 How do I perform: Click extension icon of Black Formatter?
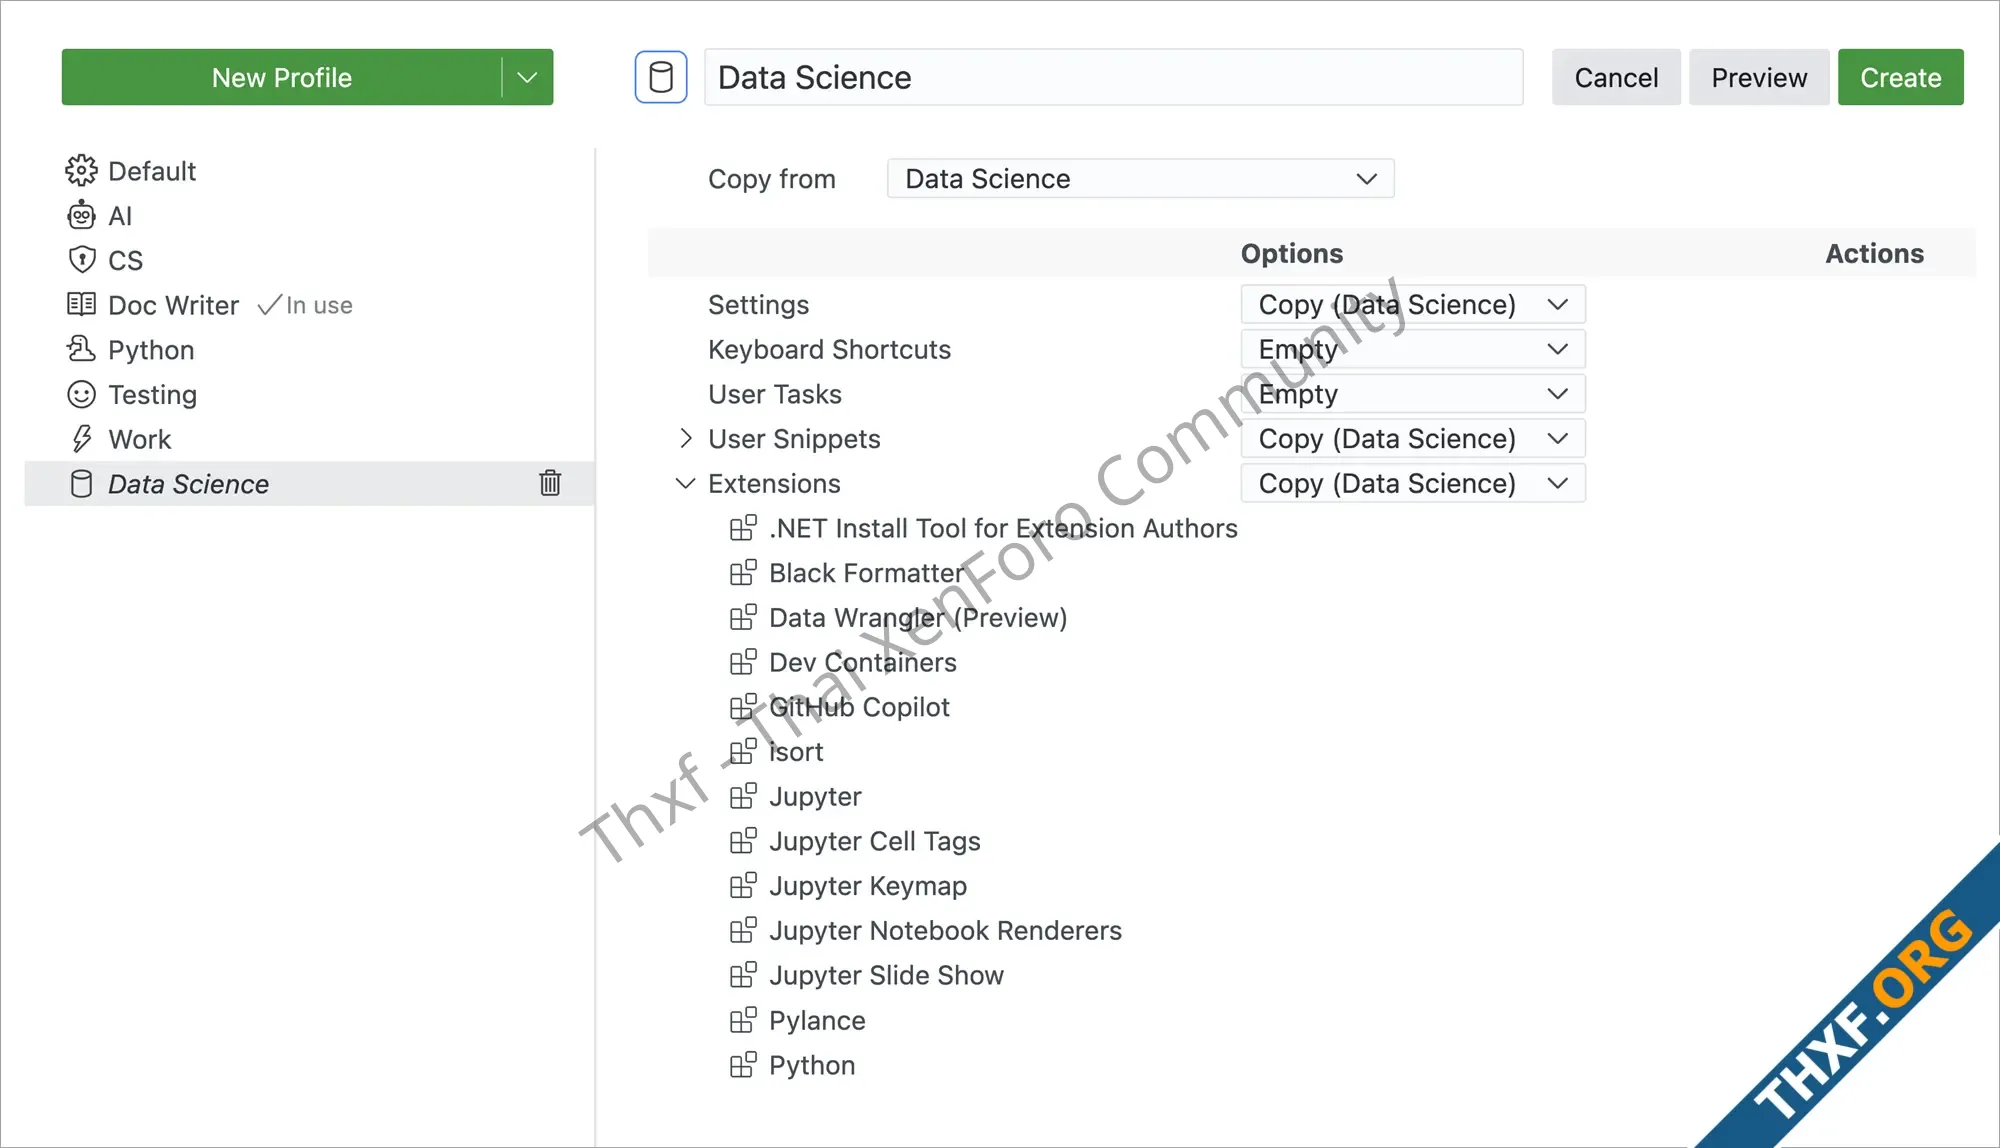coord(743,572)
